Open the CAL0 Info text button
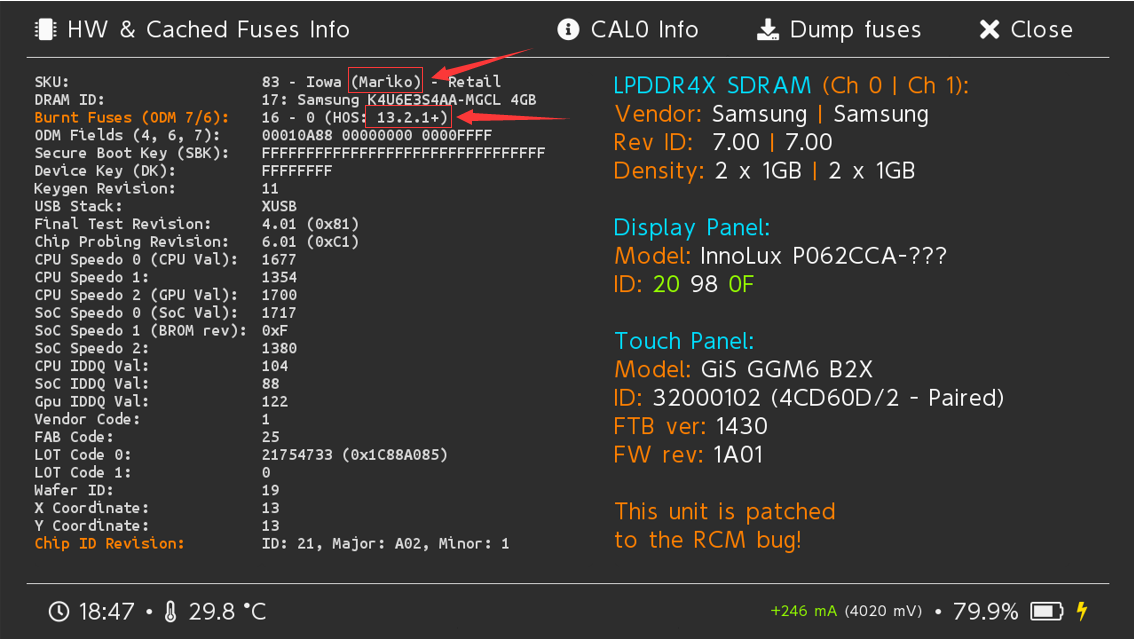The height and width of the screenshot is (639, 1134). point(644,29)
